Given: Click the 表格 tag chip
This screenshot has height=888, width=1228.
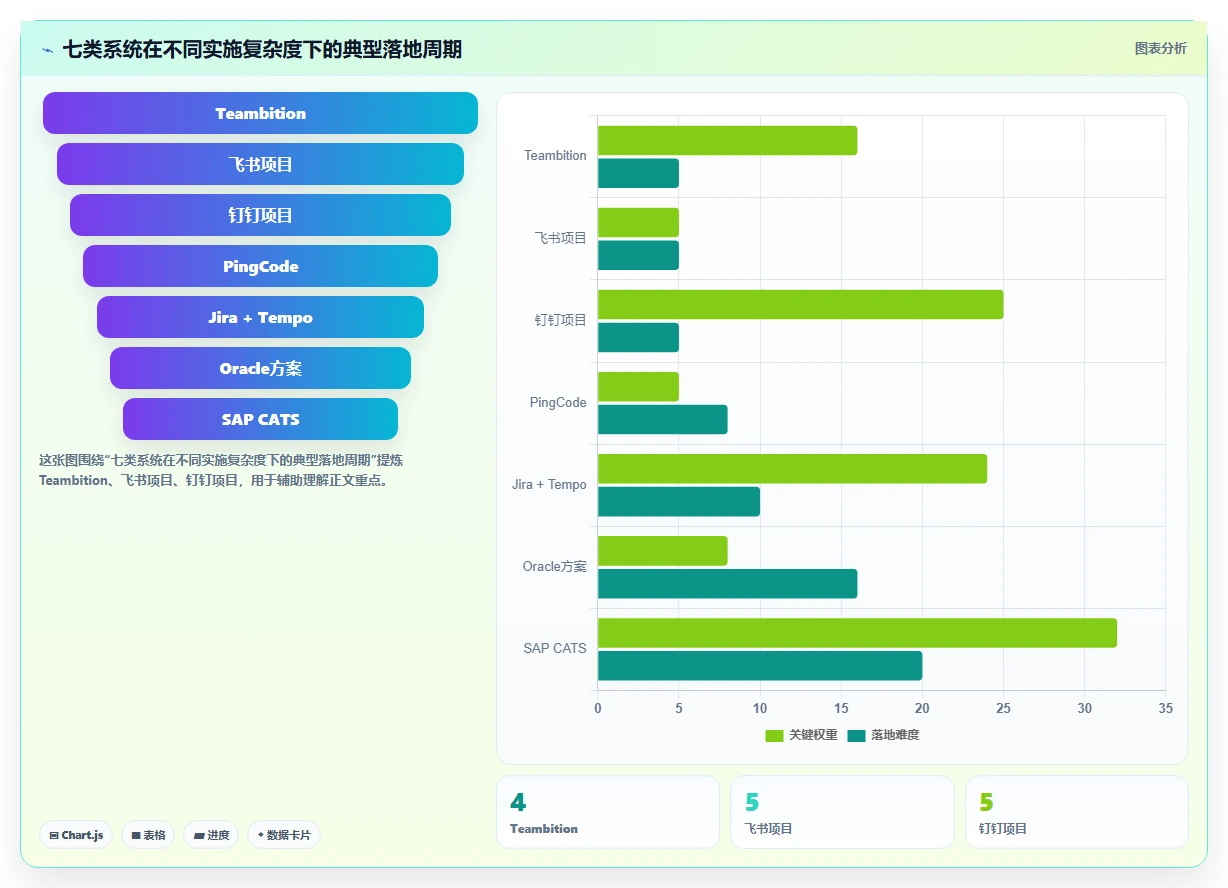Looking at the screenshot, I should coord(148,835).
